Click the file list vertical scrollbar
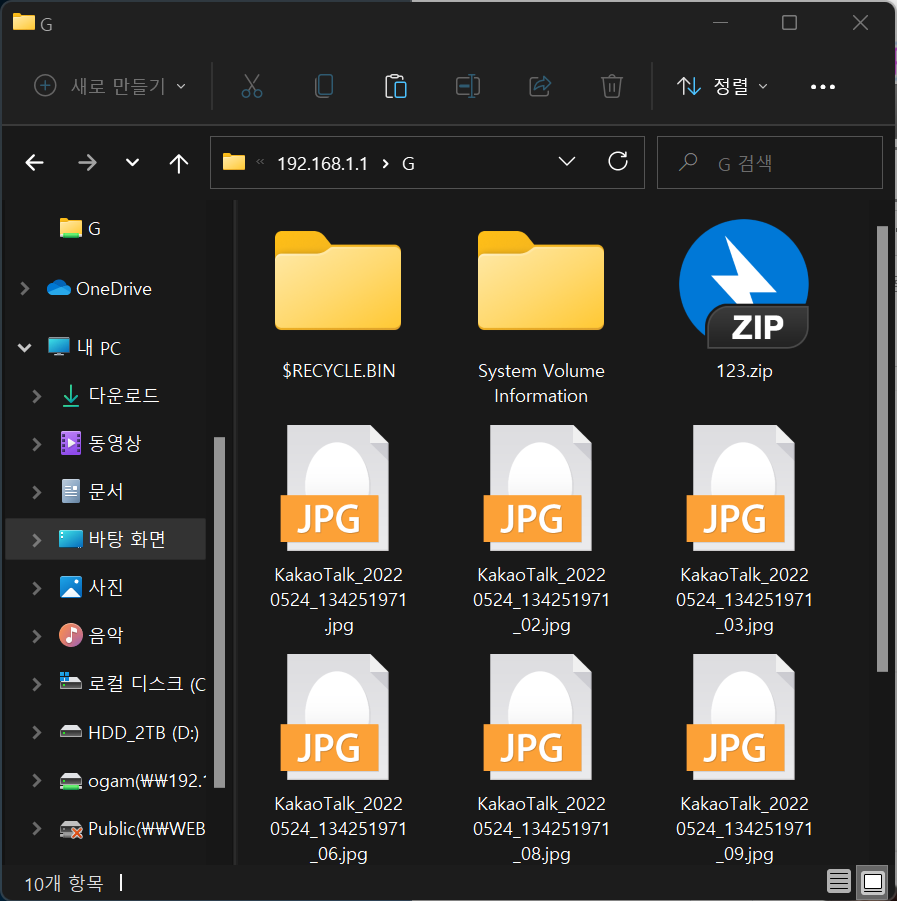 (882, 448)
